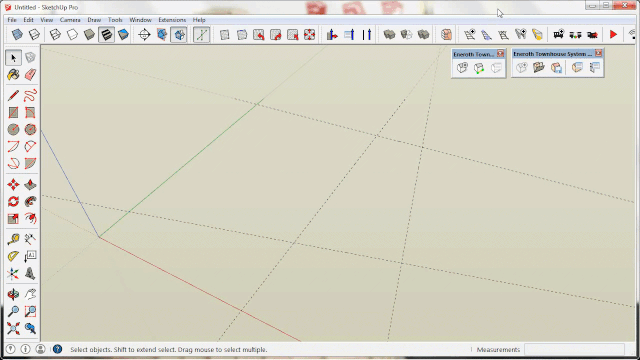Switch to Hidden Line face style

tap(72, 35)
